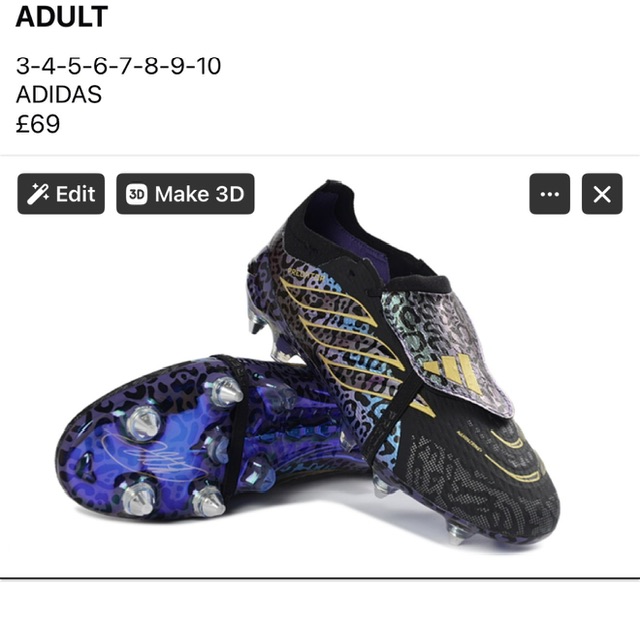Remove the photo with the X button

[602, 194]
